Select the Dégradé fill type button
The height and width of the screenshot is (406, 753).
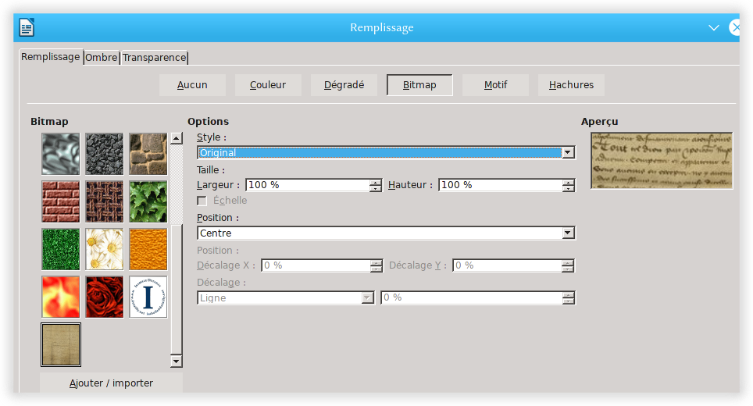[x=344, y=85]
